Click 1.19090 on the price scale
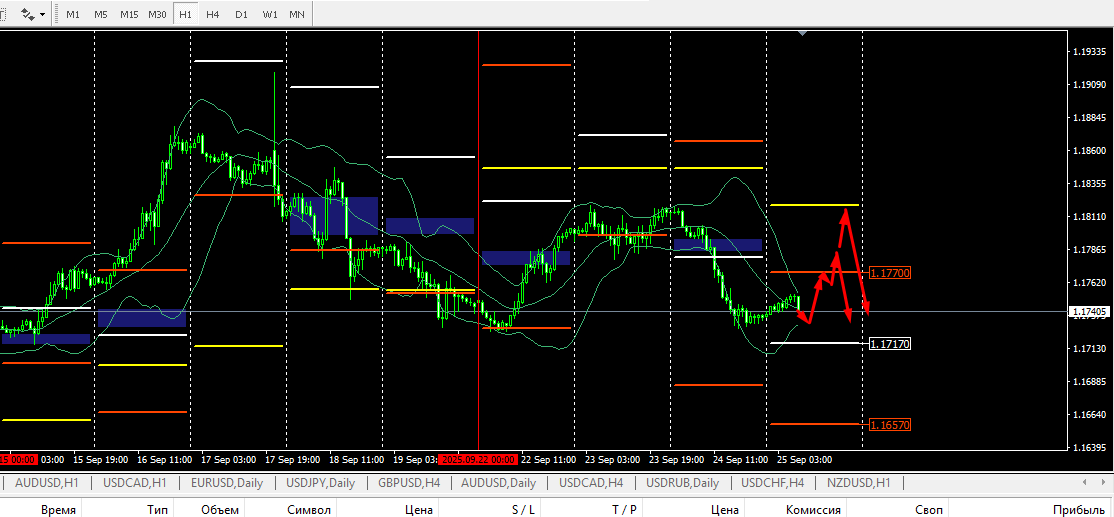The width and height of the screenshot is (1114, 517). tap(1090, 85)
